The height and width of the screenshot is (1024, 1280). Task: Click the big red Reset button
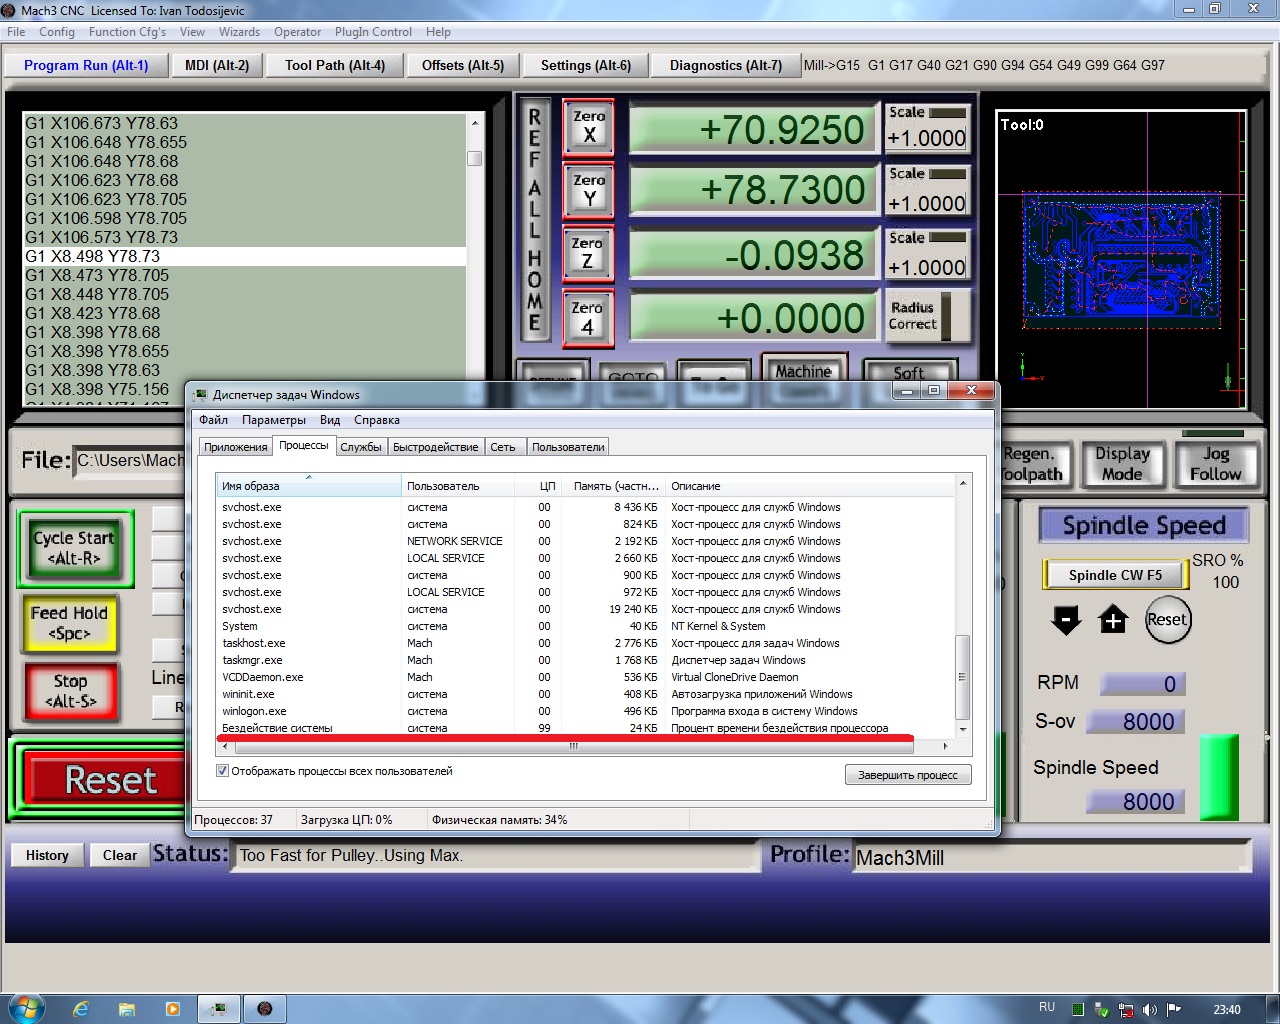pyautogui.click(x=111, y=780)
